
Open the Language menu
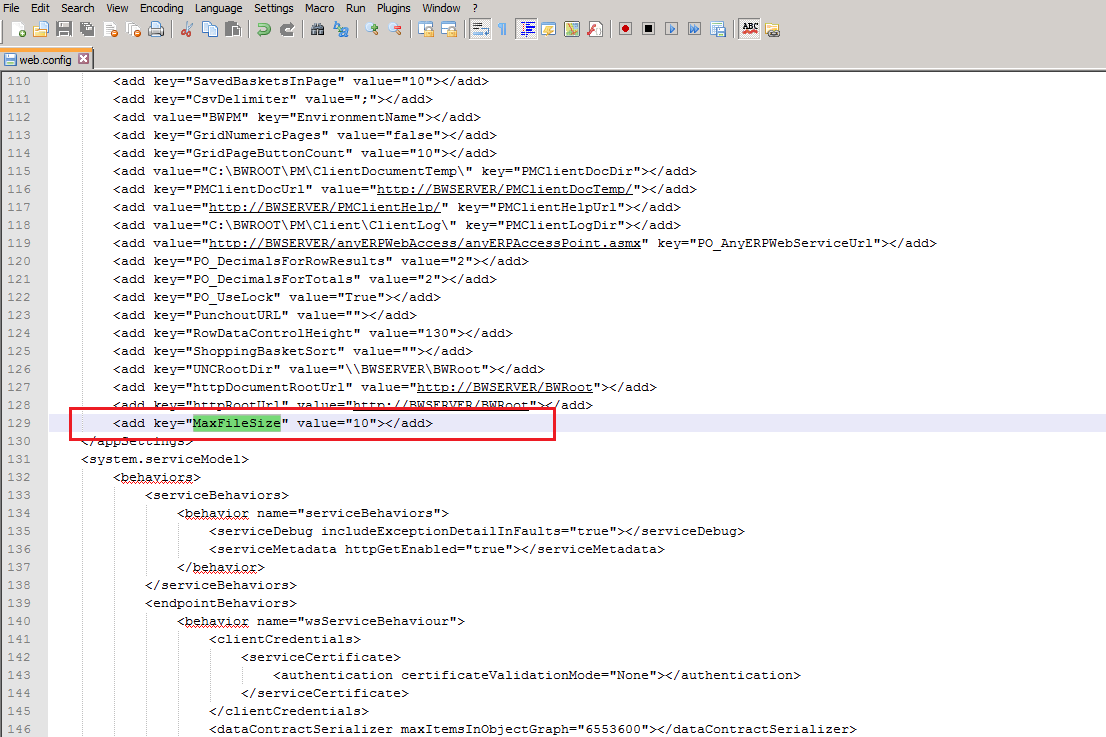219,8
